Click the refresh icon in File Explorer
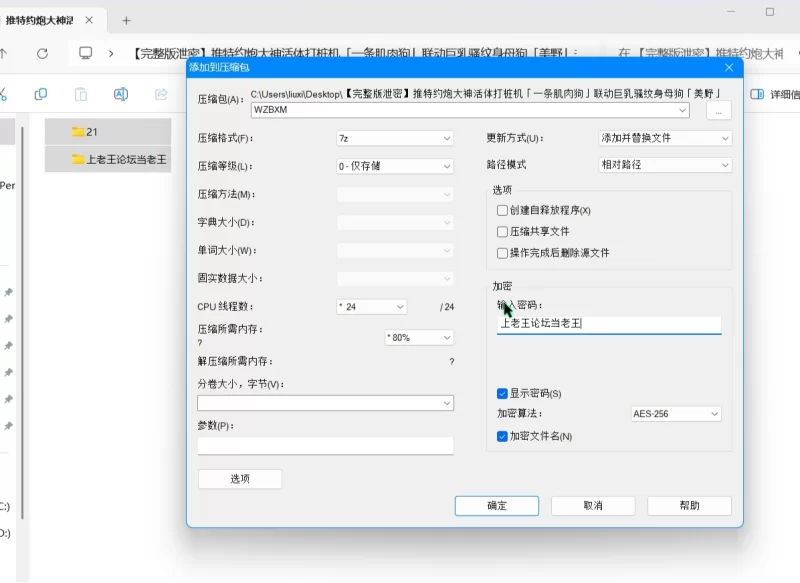 coord(42,53)
